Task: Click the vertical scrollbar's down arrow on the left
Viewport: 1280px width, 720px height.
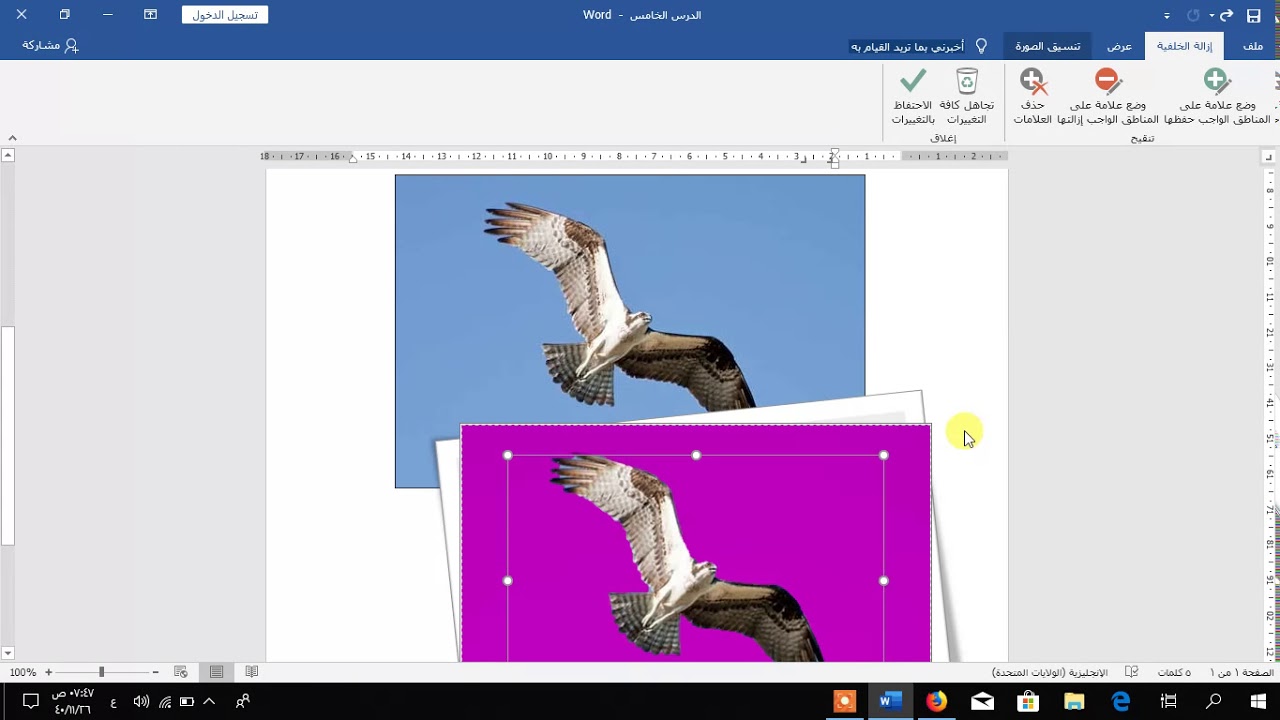Action: coord(8,654)
